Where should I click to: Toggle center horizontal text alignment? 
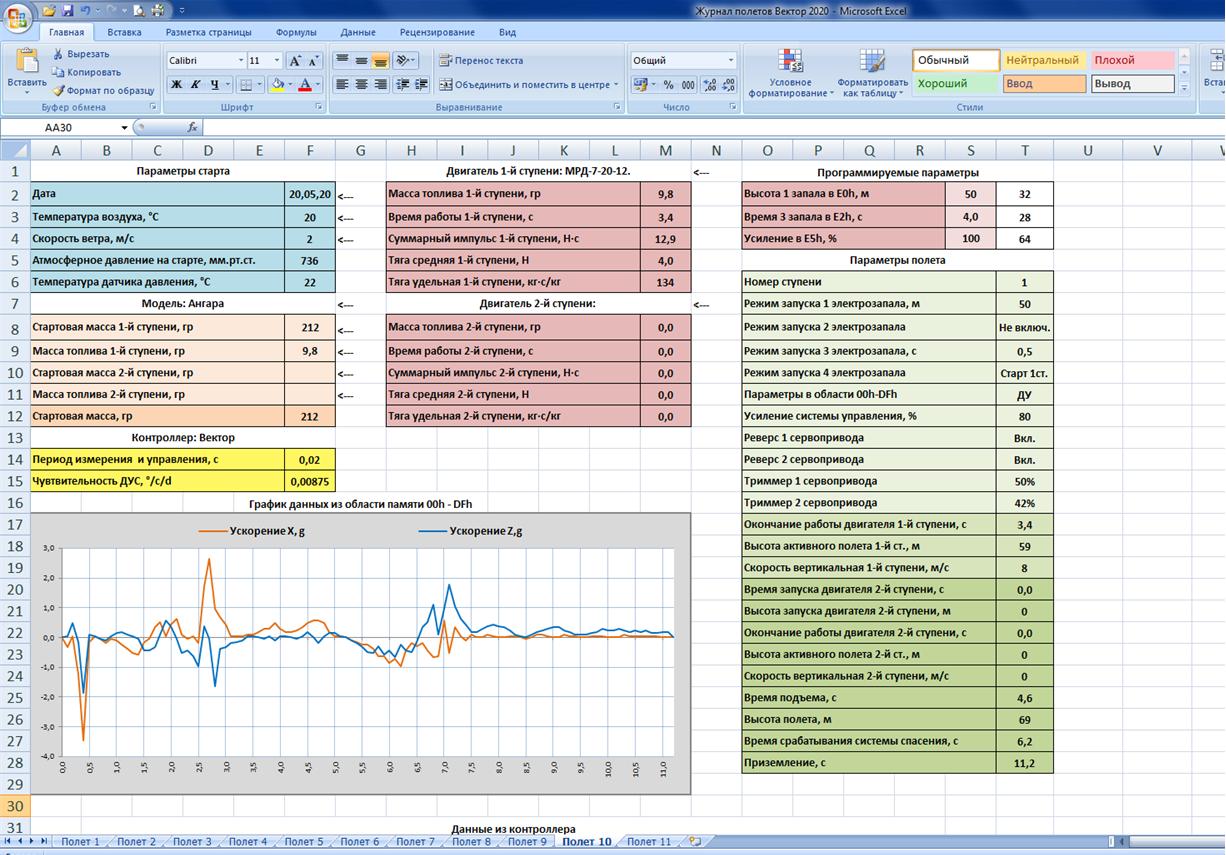[361, 85]
